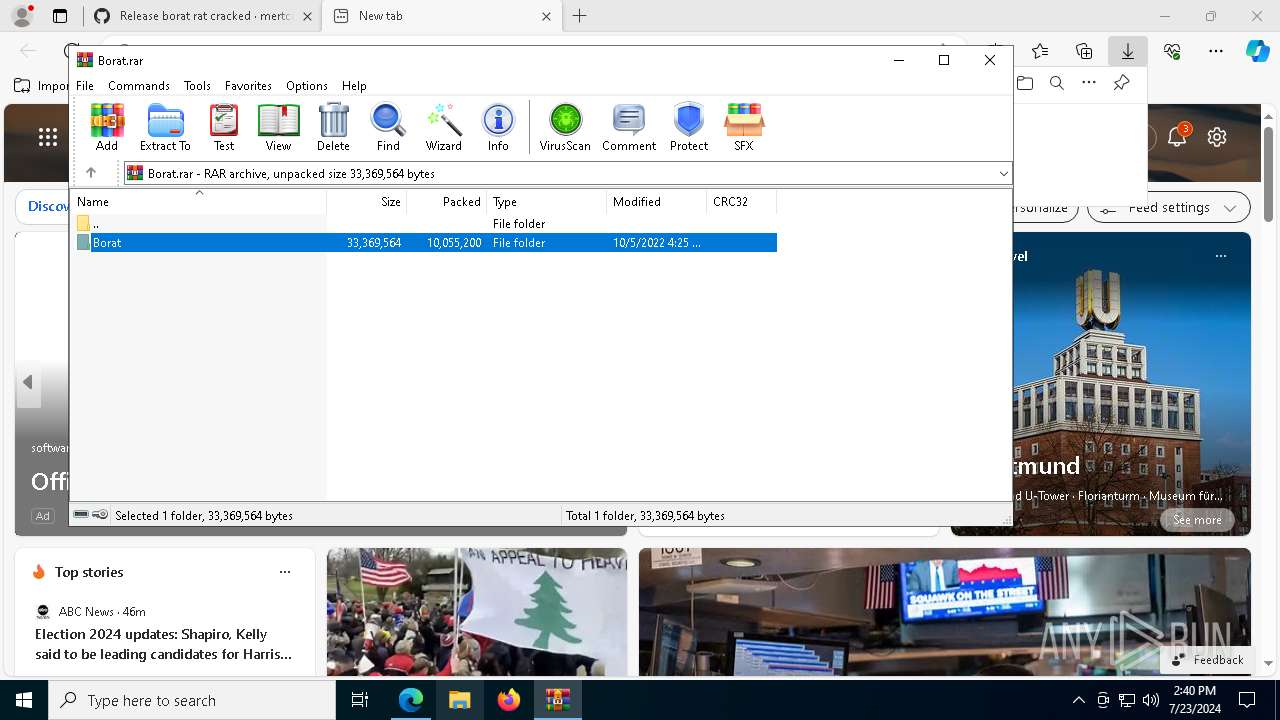
Task: Click the Comment toolbar icon
Action: click(629, 127)
